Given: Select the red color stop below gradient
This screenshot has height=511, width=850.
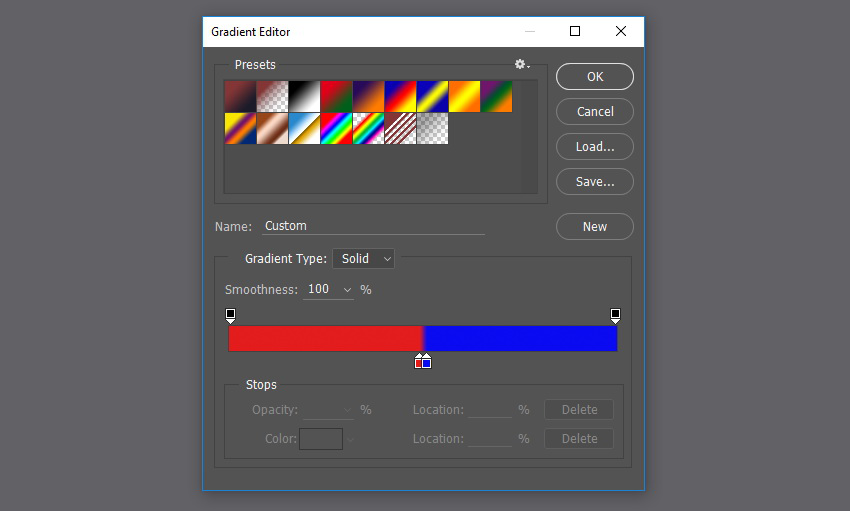Looking at the screenshot, I should (x=418, y=361).
